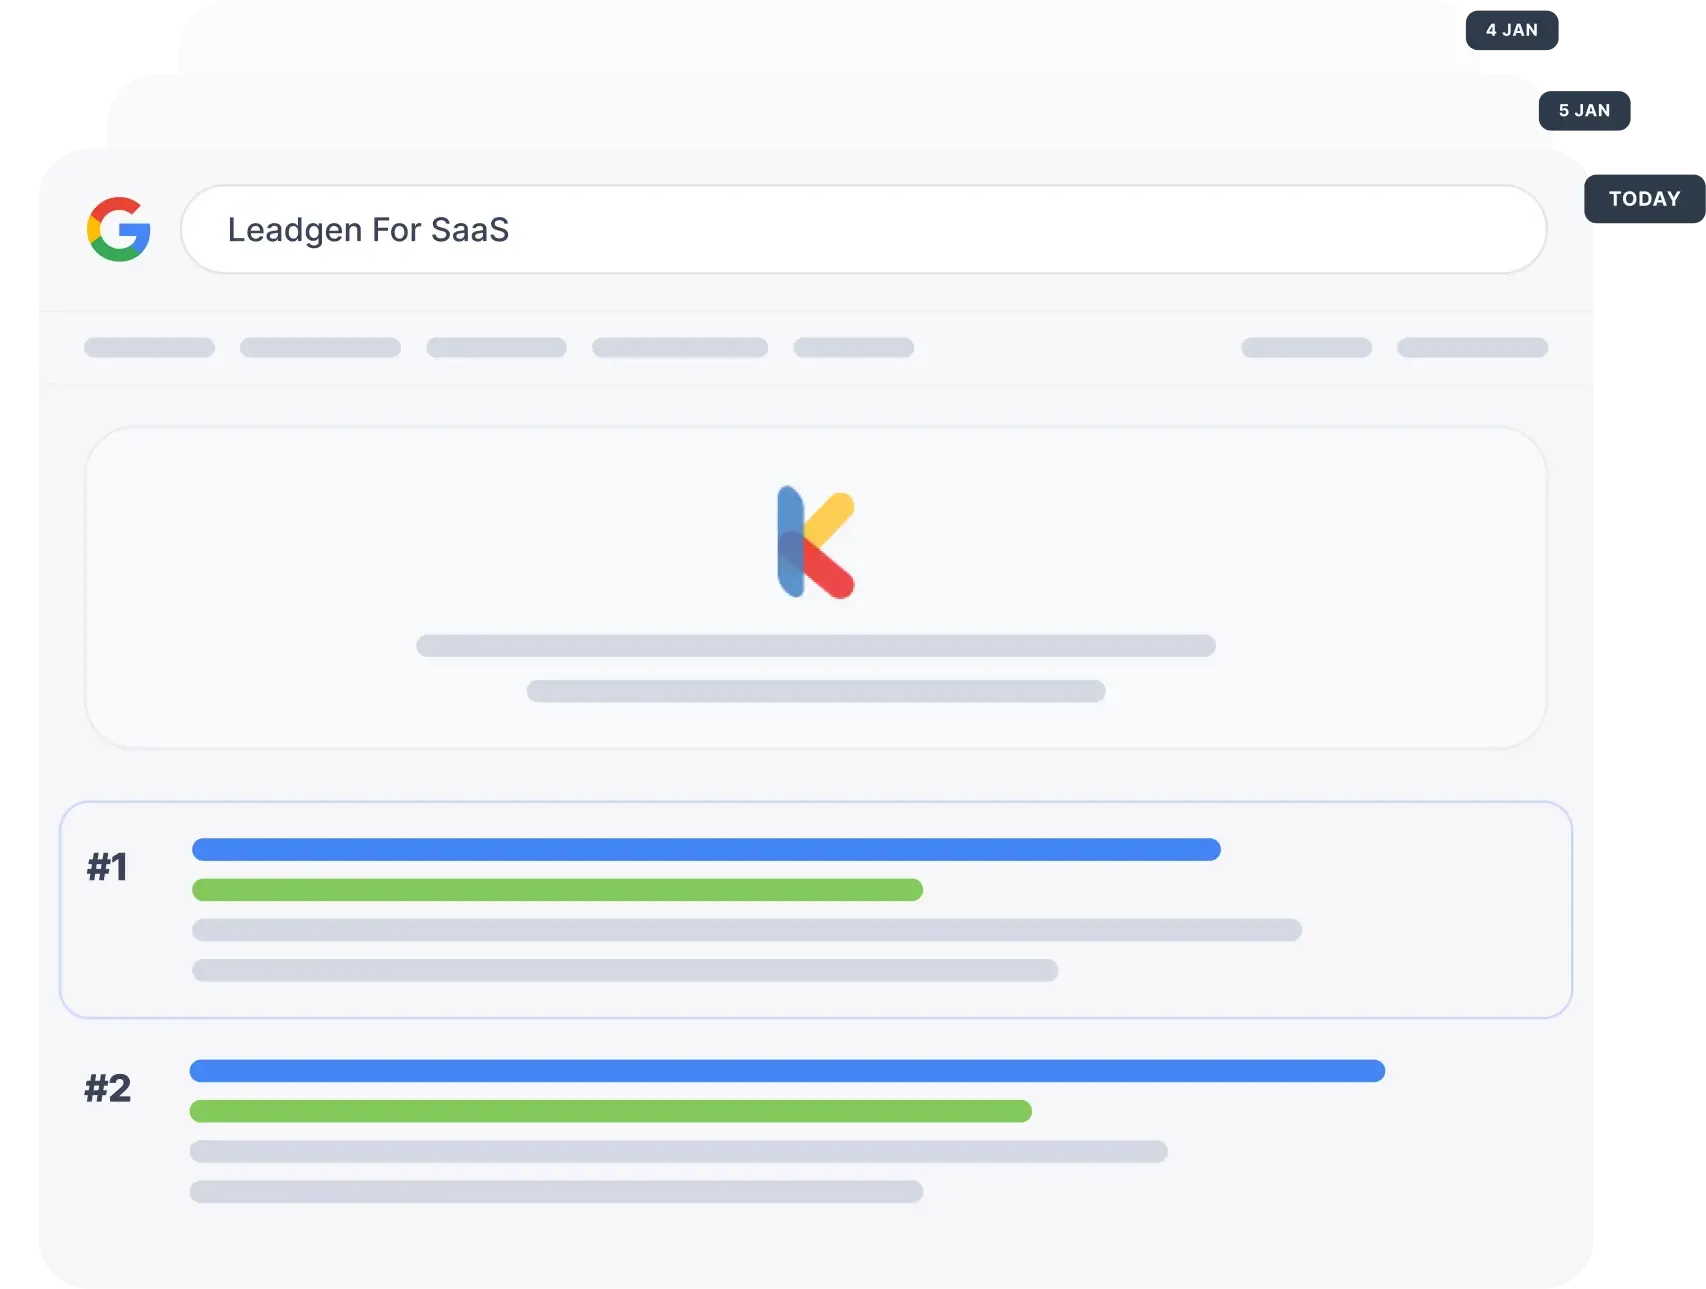Focus the 'Leadgen For SaaS' search field
This screenshot has width=1706, height=1289.
coord(863,229)
